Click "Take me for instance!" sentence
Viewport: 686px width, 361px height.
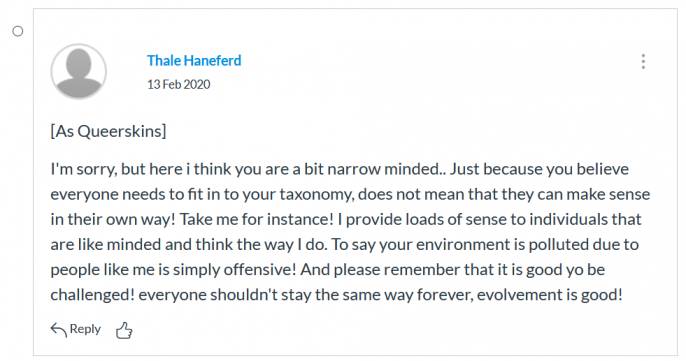(257, 219)
